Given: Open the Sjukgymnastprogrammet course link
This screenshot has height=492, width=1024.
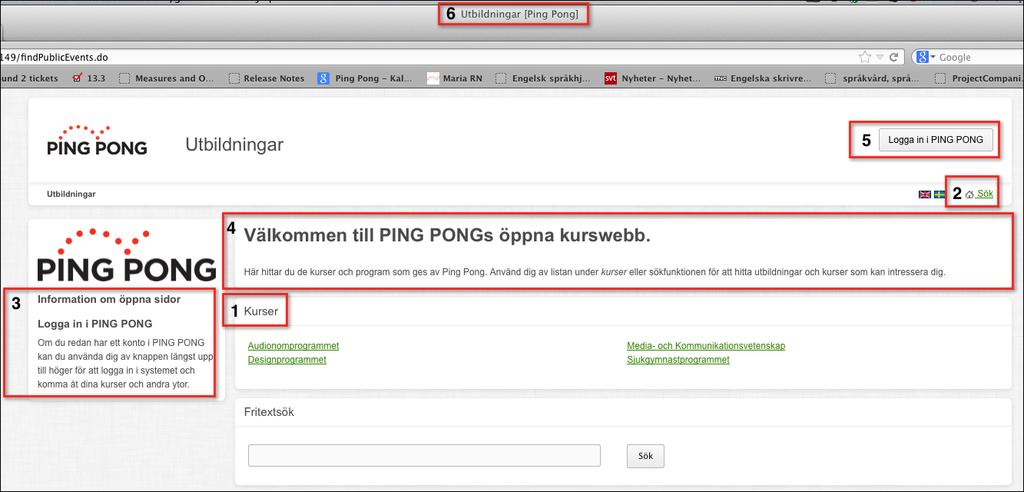Looking at the screenshot, I should (x=678, y=359).
